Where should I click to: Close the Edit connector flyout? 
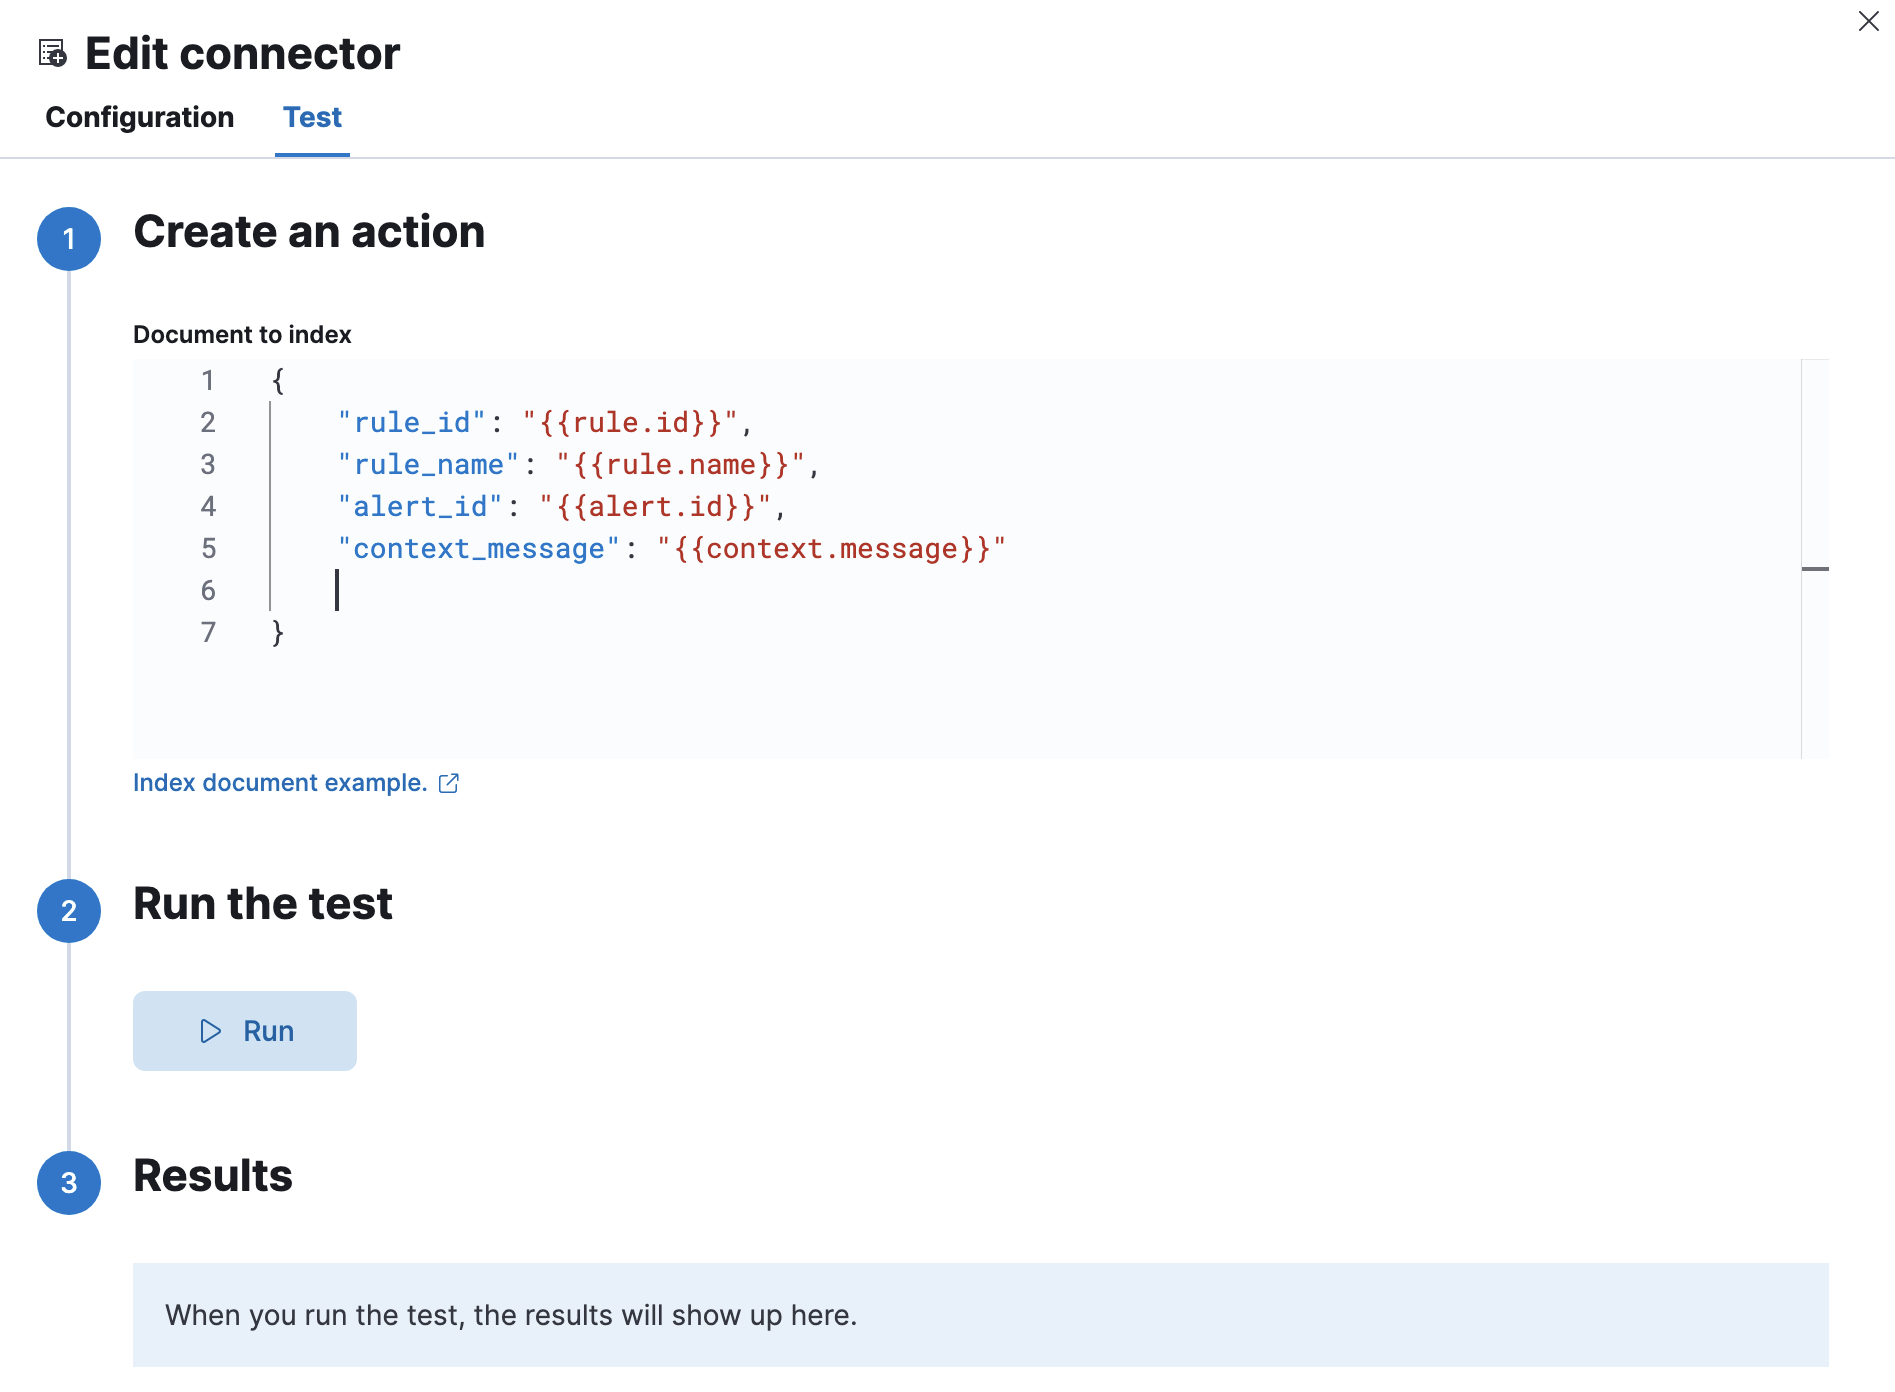click(1869, 21)
